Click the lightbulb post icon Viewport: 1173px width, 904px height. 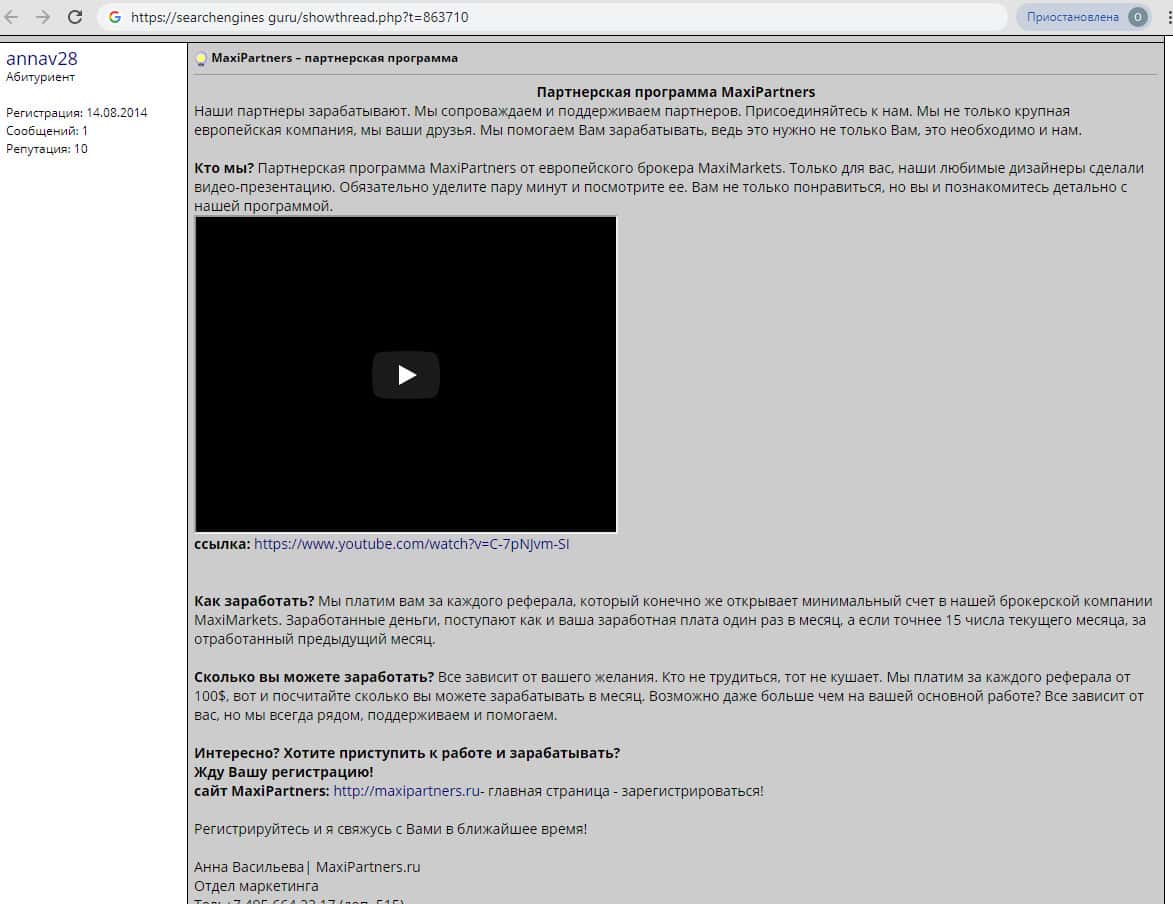[200, 58]
